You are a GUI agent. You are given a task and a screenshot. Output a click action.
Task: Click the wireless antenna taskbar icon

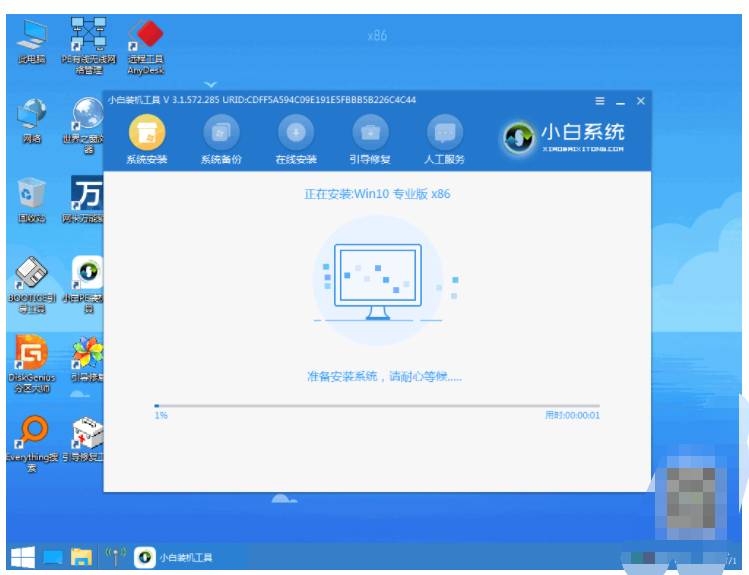(x=116, y=557)
